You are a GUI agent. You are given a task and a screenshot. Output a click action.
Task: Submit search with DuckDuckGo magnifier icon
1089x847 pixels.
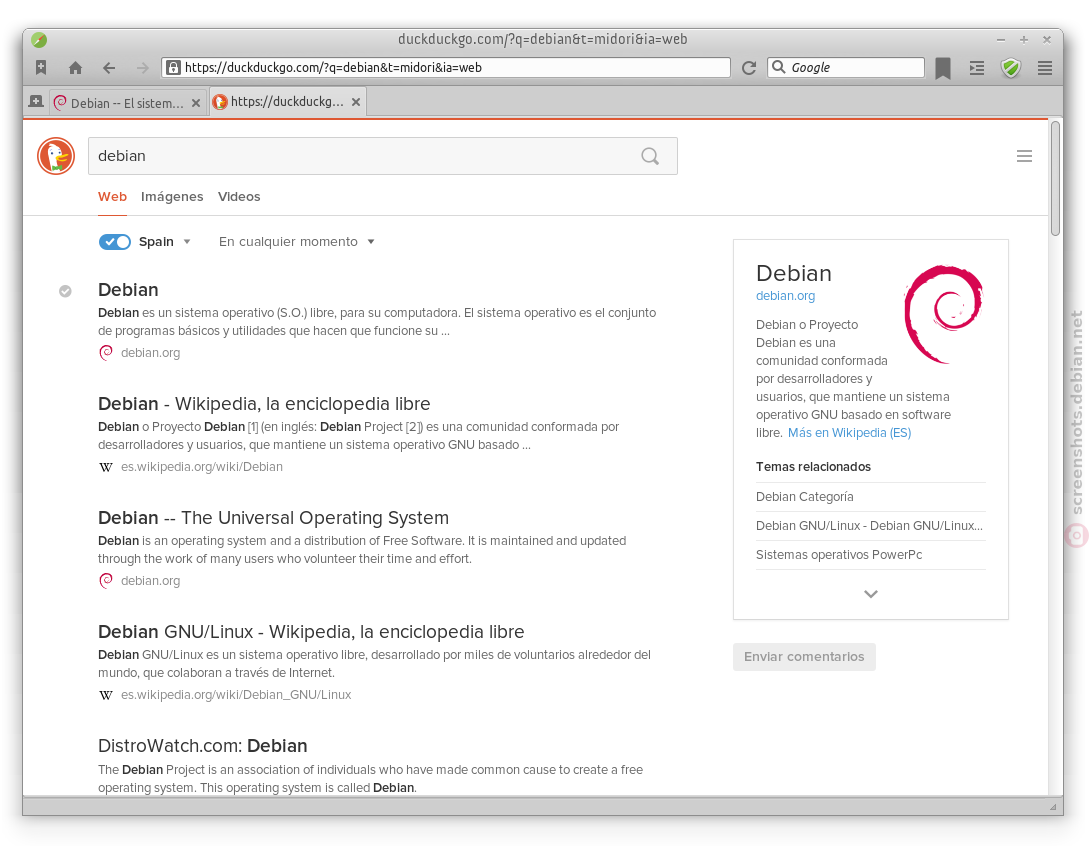(650, 156)
